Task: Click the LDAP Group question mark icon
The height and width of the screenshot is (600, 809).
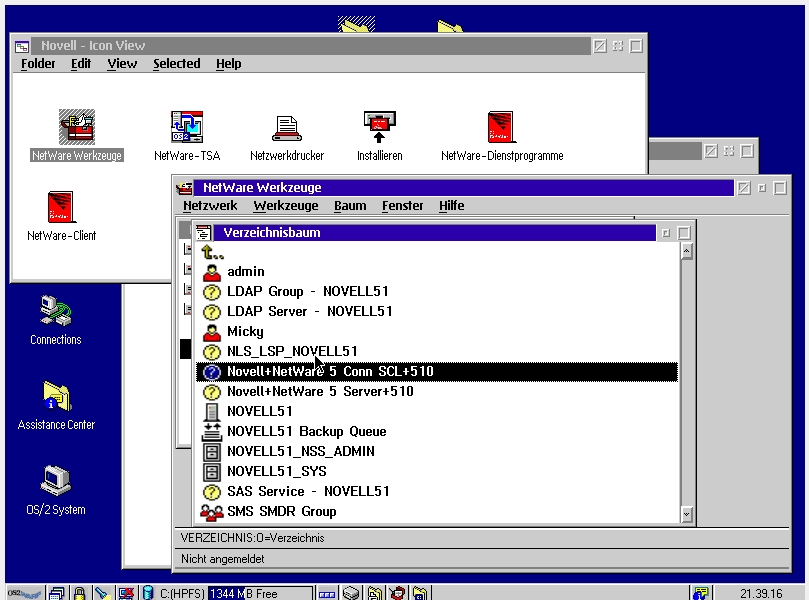Action: (212, 292)
